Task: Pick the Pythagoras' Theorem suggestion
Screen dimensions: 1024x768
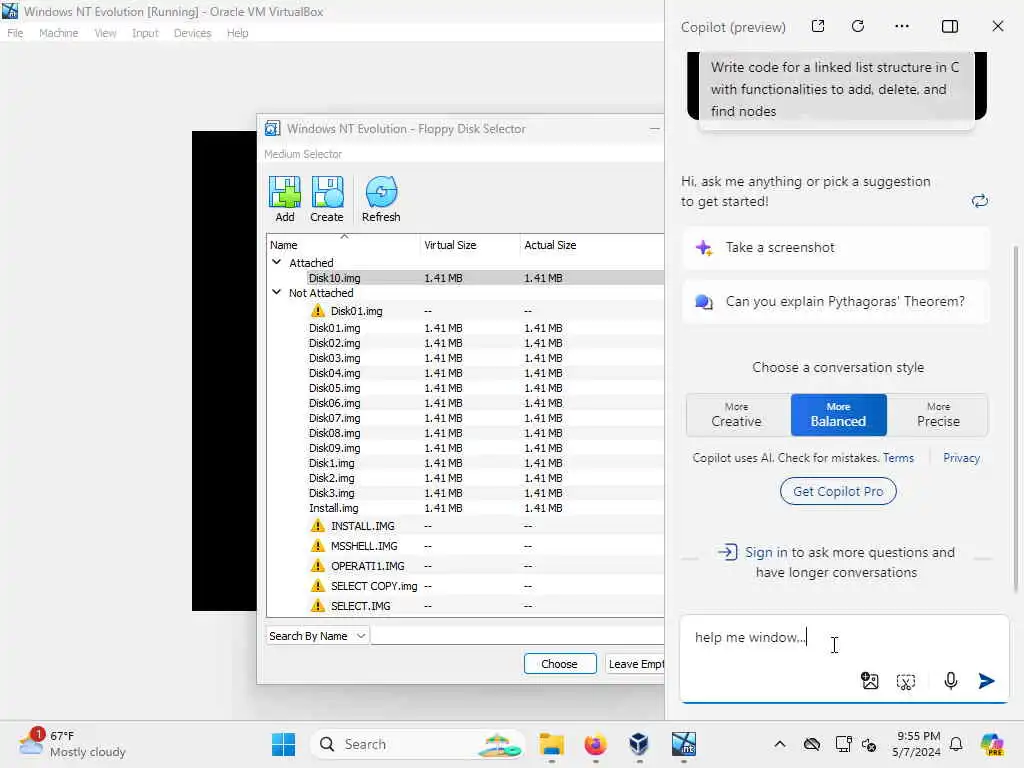Action: click(836, 302)
